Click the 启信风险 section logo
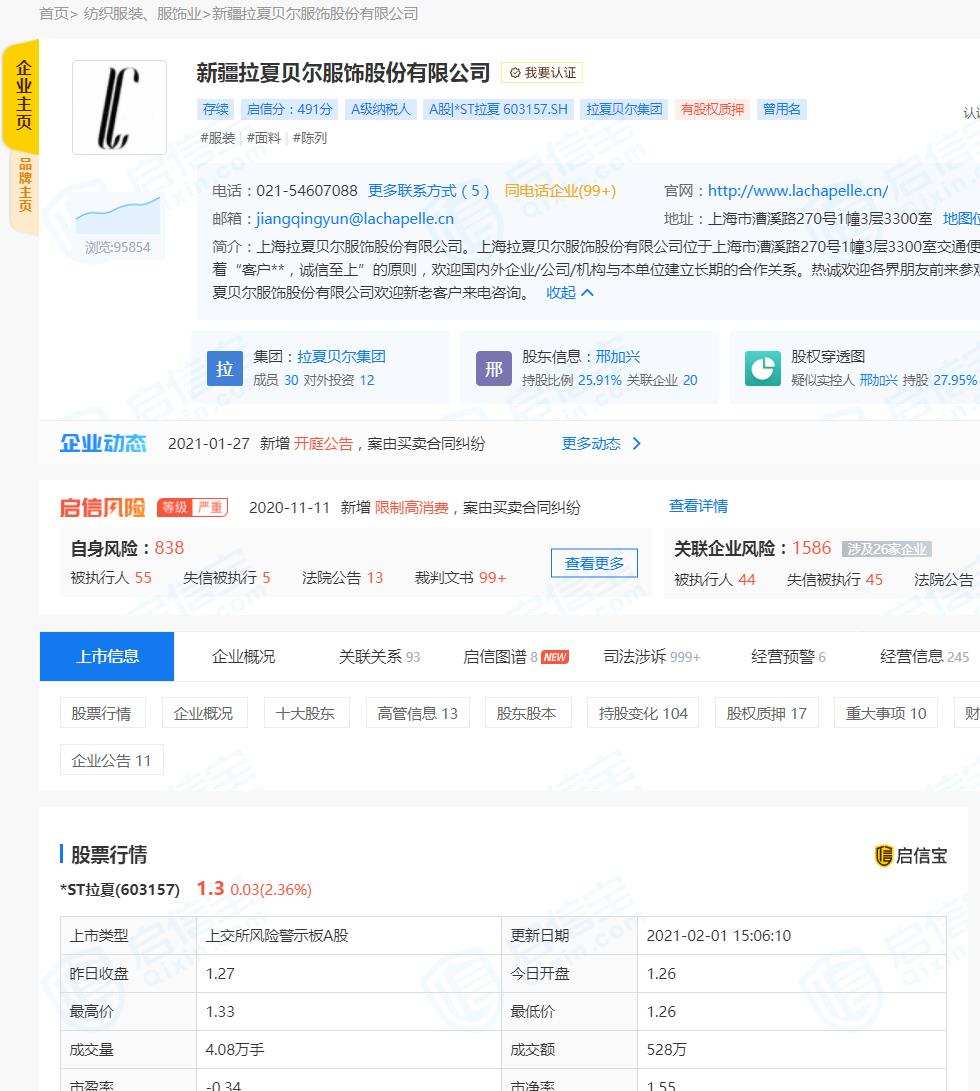 tap(102, 507)
